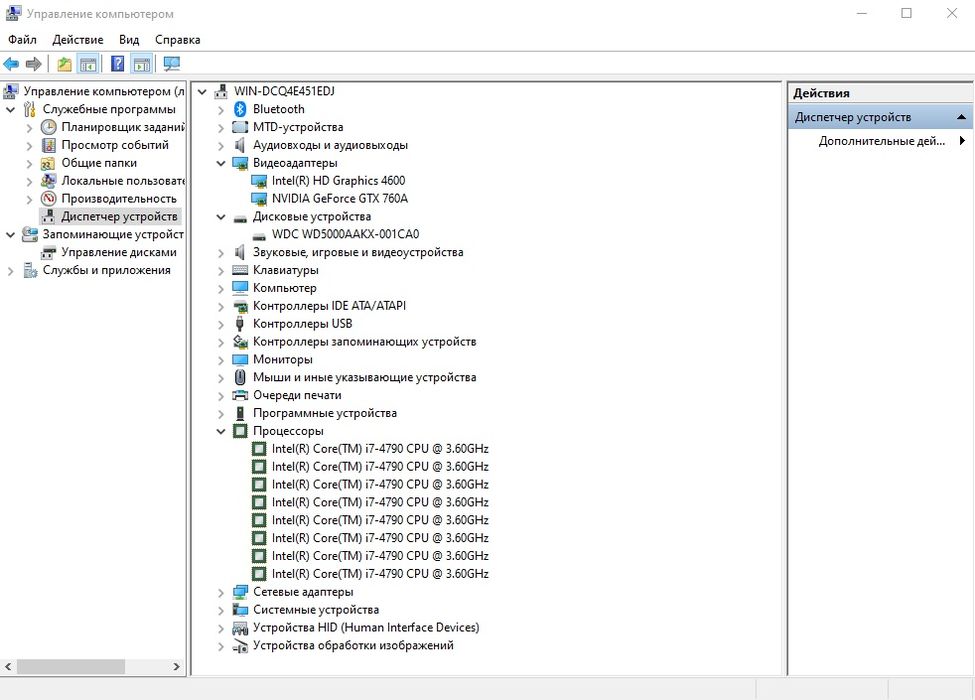This screenshot has width=975, height=700.
Task: Expand the Bluetooth category chevron
Action: pos(221,110)
